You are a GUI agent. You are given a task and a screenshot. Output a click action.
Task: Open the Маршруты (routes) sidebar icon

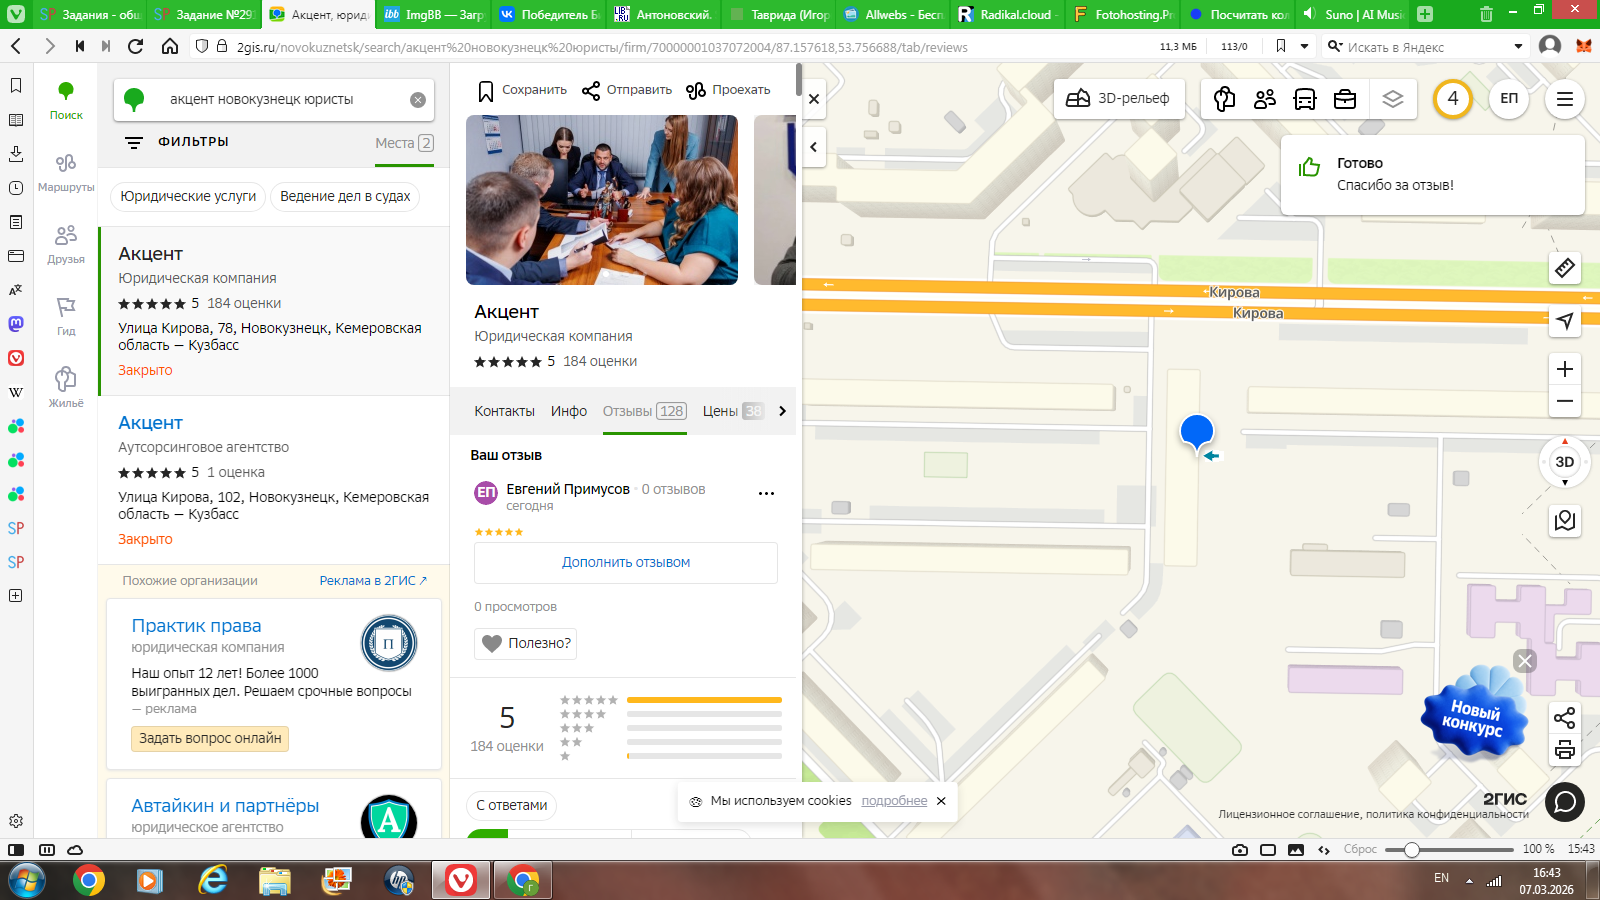(x=66, y=172)
